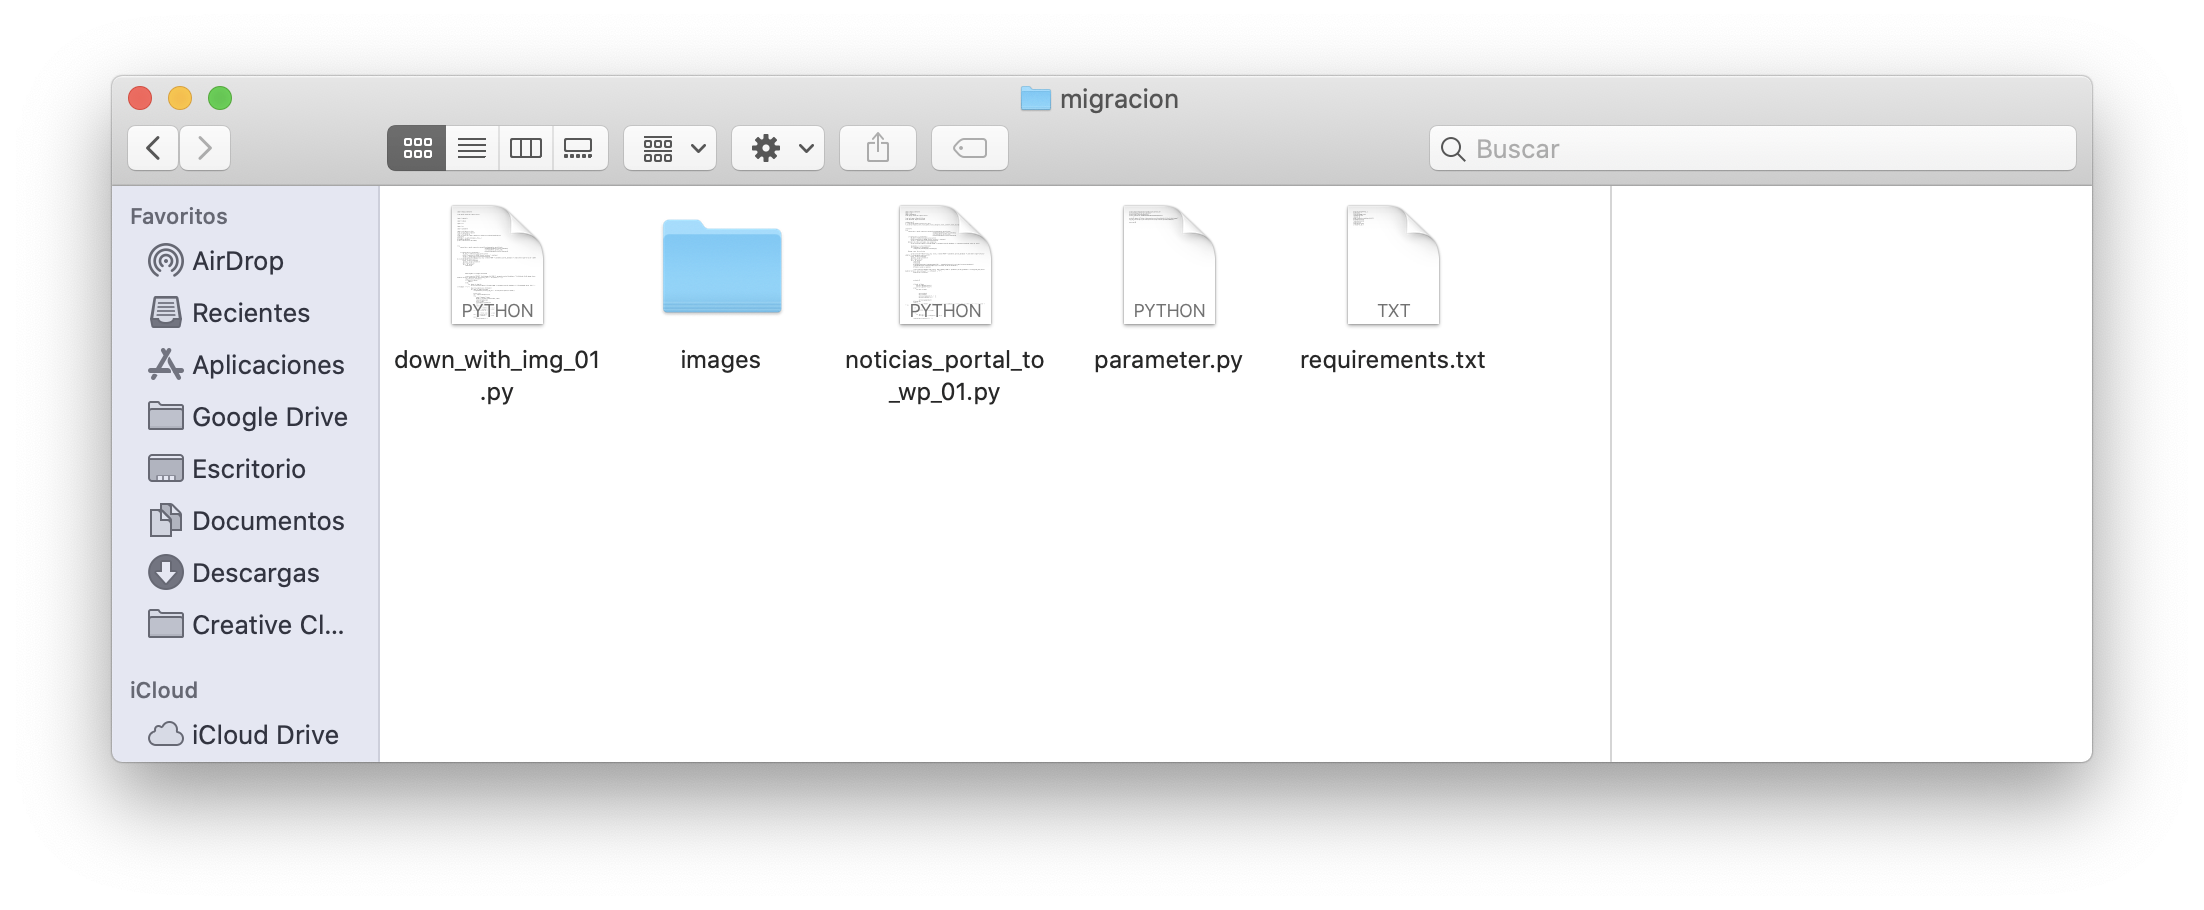Click the Edit Tags toolbar button
2204x910 pixels.
click(x=969, y=148)
